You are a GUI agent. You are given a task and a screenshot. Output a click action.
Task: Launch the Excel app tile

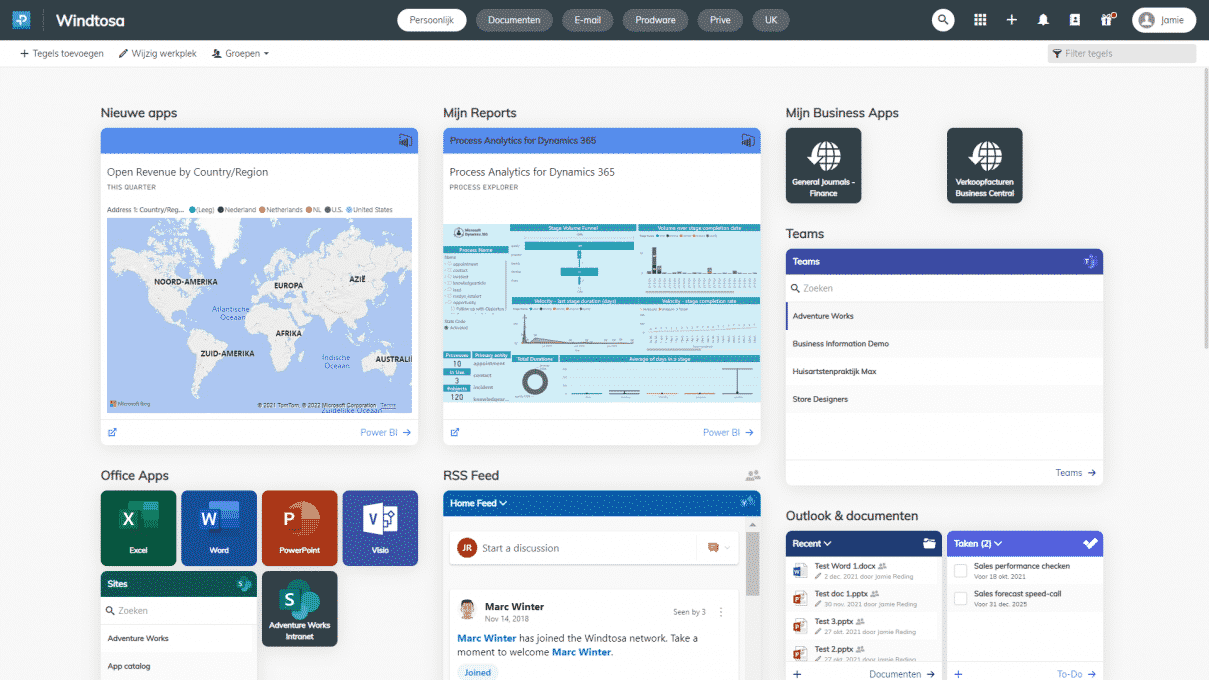[138, 528]
